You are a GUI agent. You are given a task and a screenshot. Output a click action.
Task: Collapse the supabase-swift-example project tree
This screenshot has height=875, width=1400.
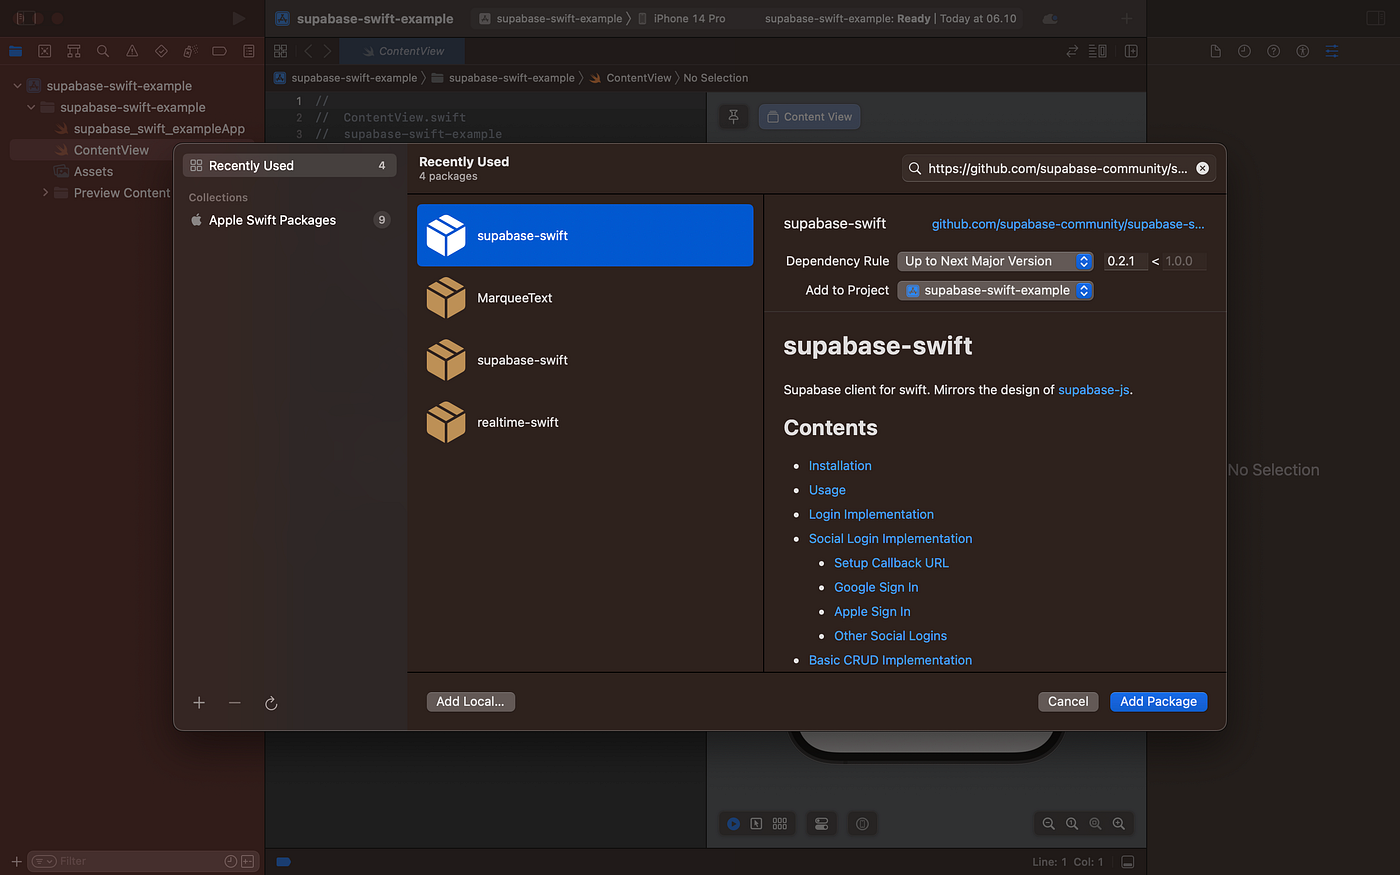tap(16, 85)
